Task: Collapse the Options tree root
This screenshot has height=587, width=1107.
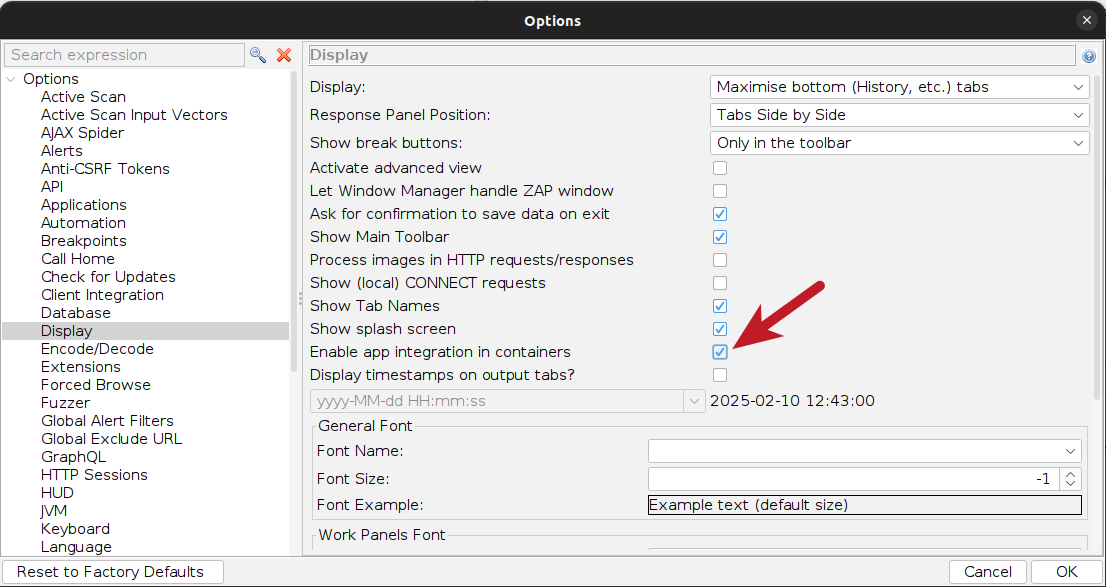Action: coord(11,79)
